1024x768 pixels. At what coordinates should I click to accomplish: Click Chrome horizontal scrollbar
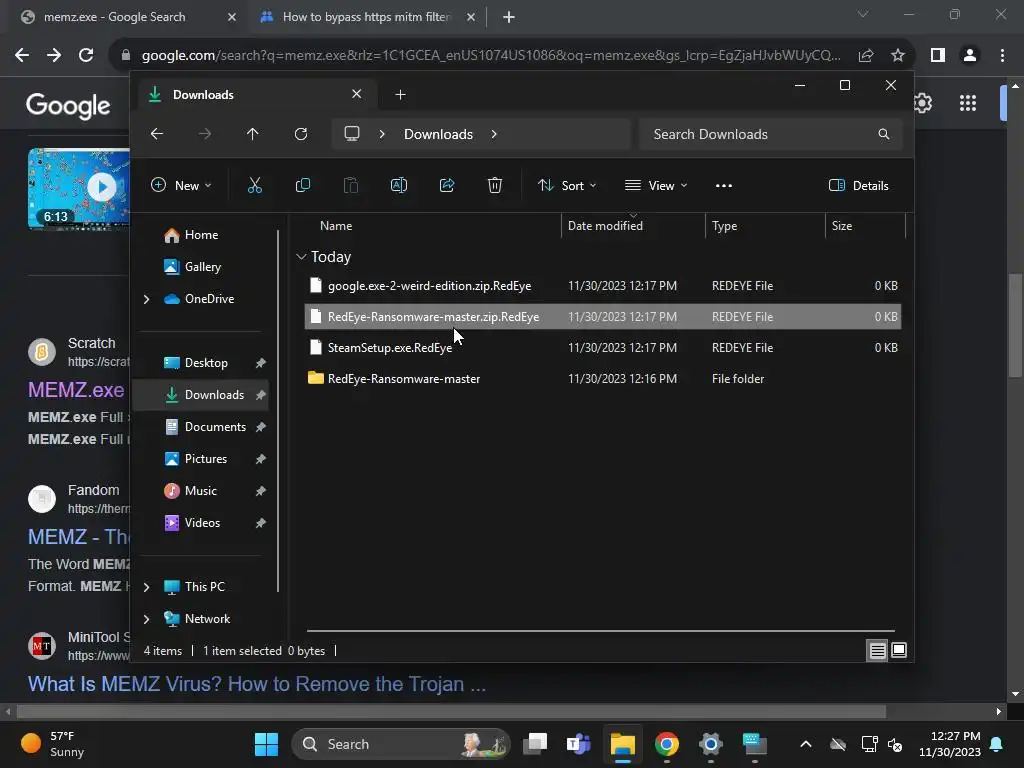451,712
